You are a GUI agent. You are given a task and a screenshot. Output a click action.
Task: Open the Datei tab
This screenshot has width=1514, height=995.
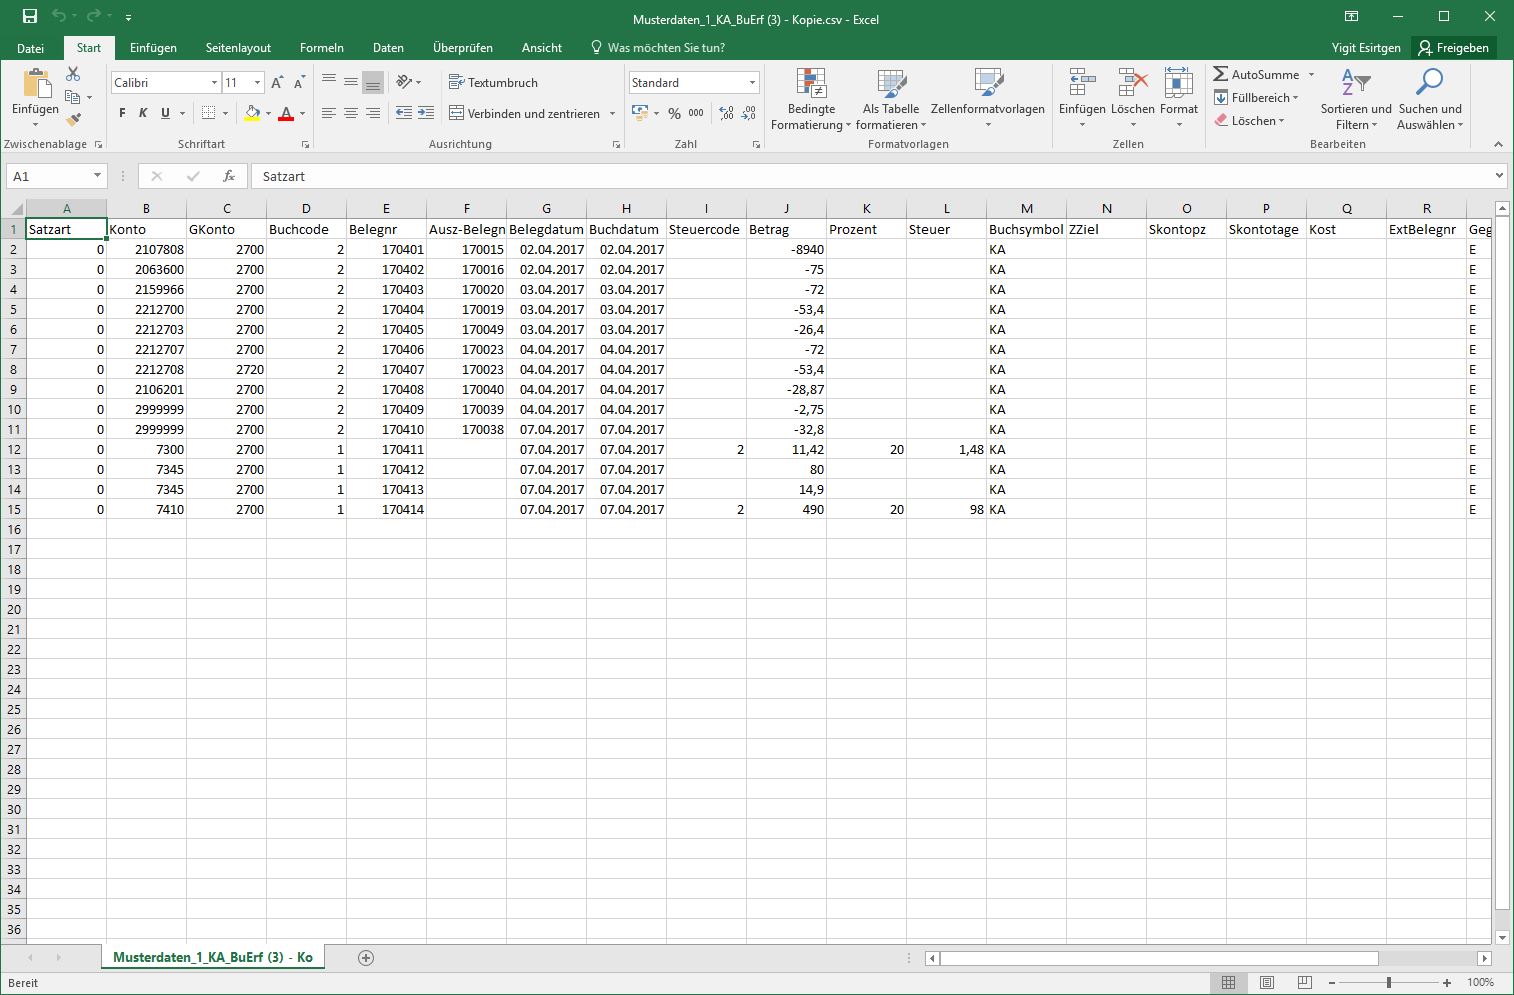[x=31, y=48]
